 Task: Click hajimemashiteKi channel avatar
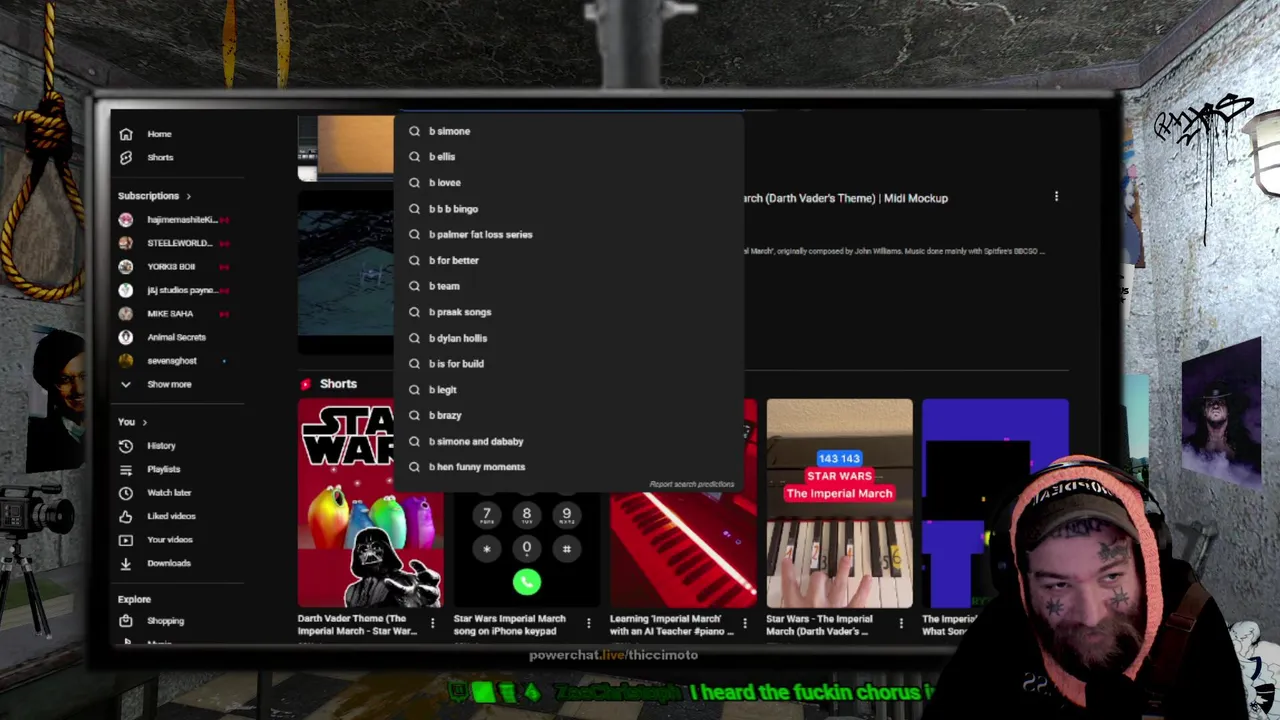coord(125,219)
